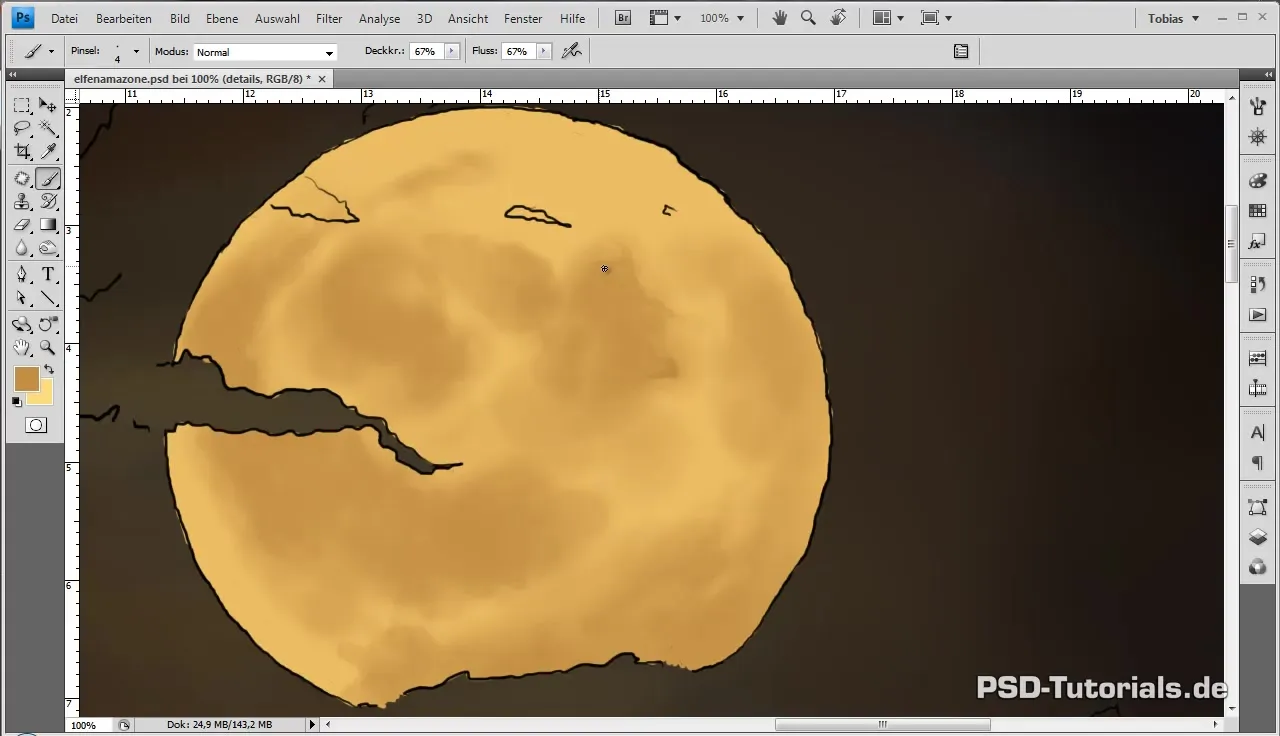The height and width of the screenshot is (736, 1280).
Task: Toggle Quick Mask mode
Action: point(36,425)
